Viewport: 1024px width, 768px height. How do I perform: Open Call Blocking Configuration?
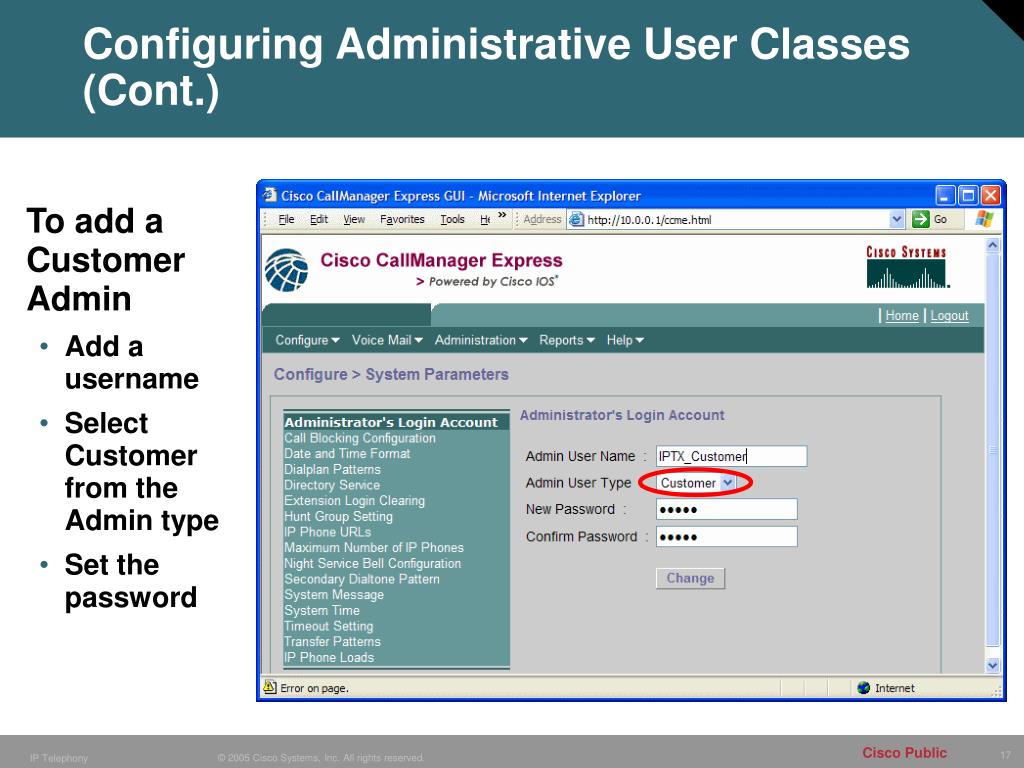click(x=360, y=438)
